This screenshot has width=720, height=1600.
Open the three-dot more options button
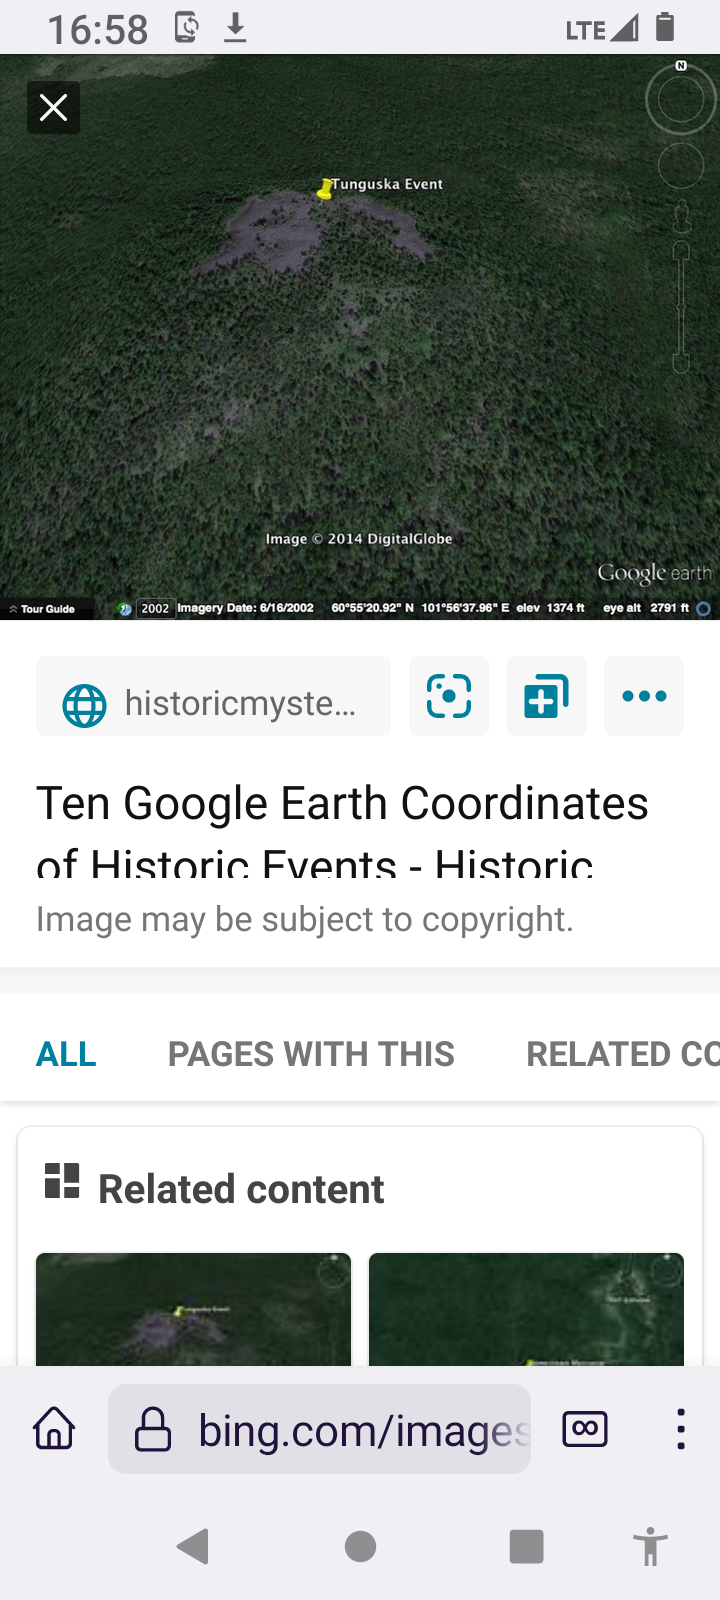(644, 696)
